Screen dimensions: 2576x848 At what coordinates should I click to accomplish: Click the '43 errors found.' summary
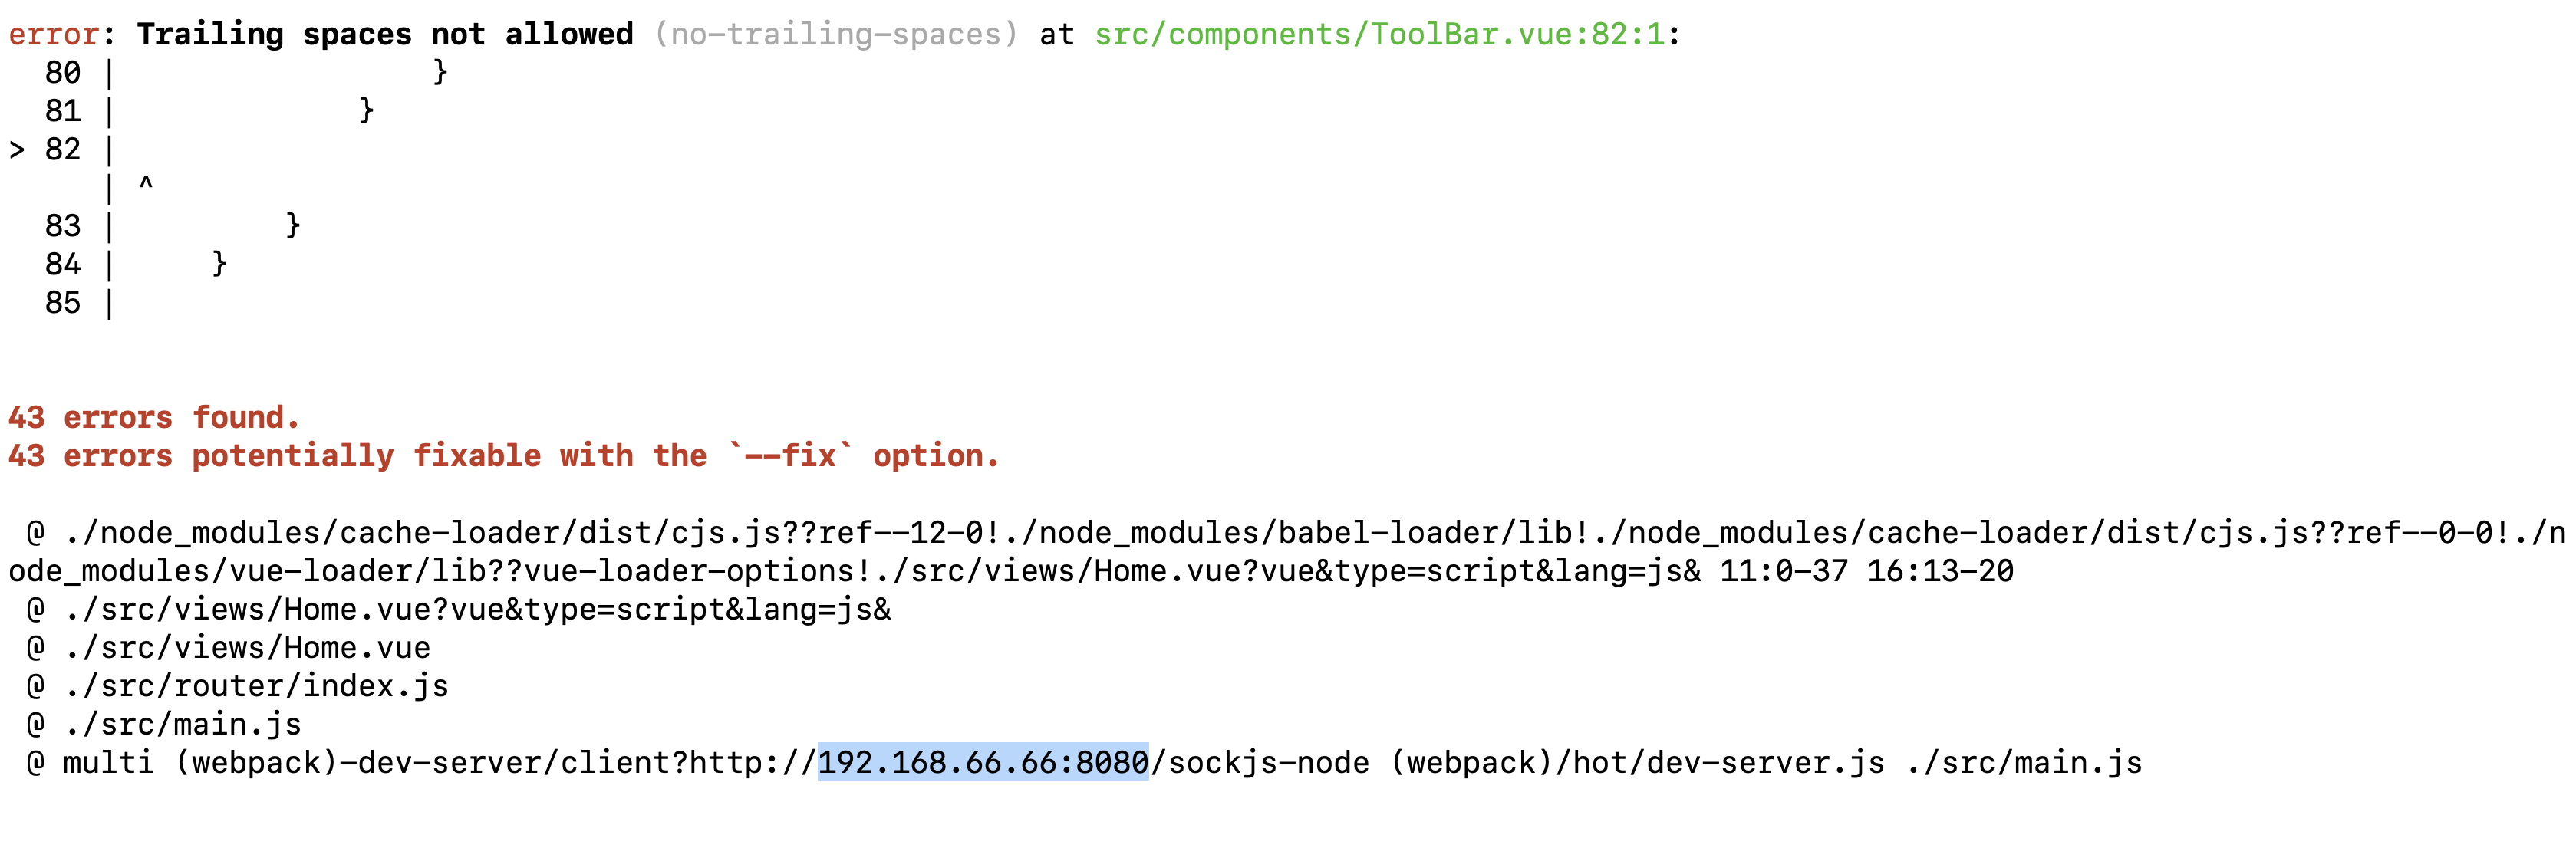154,416
